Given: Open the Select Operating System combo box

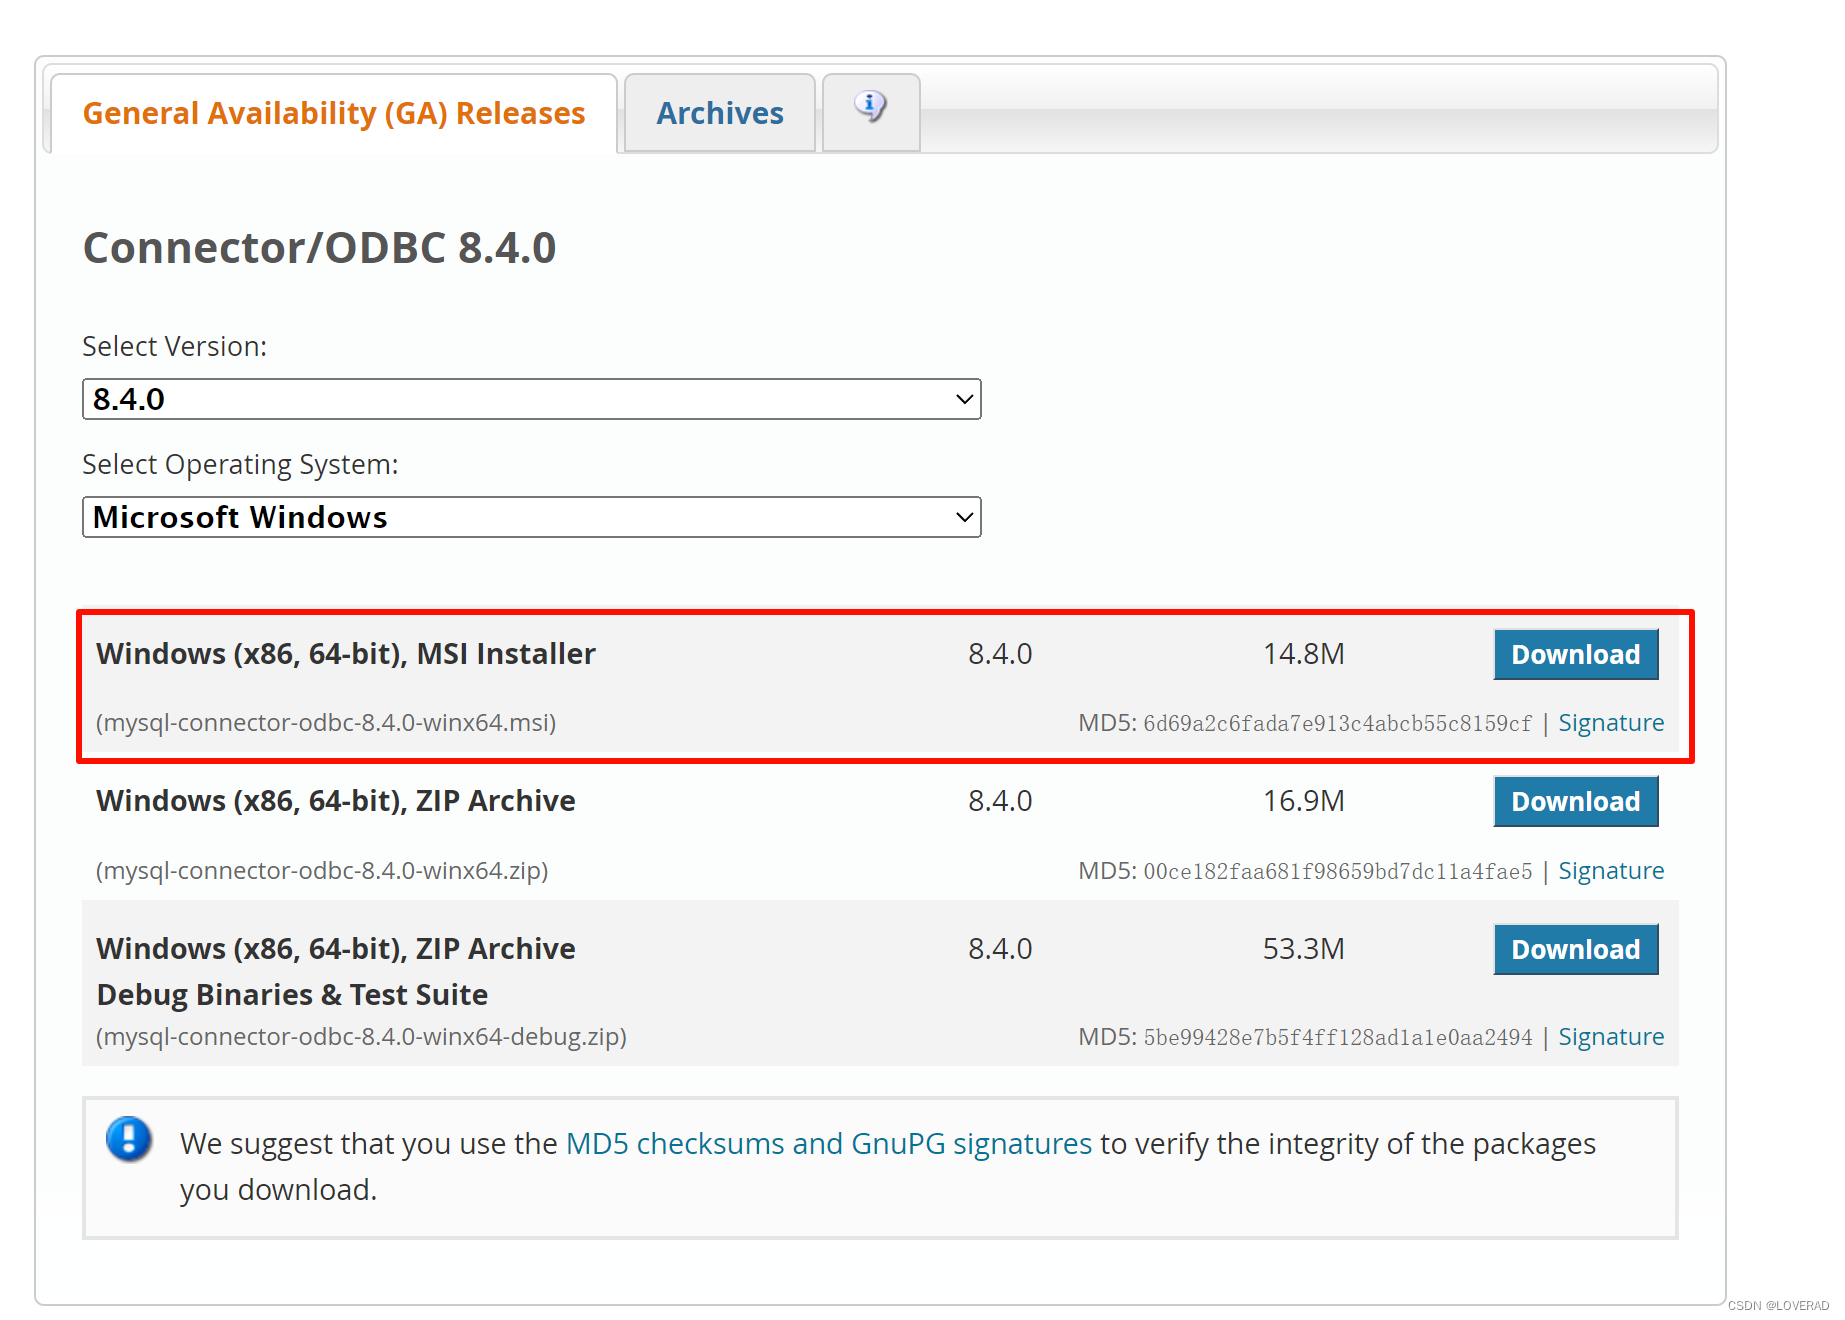Looking at the screenshot, I should pos(531,517).
